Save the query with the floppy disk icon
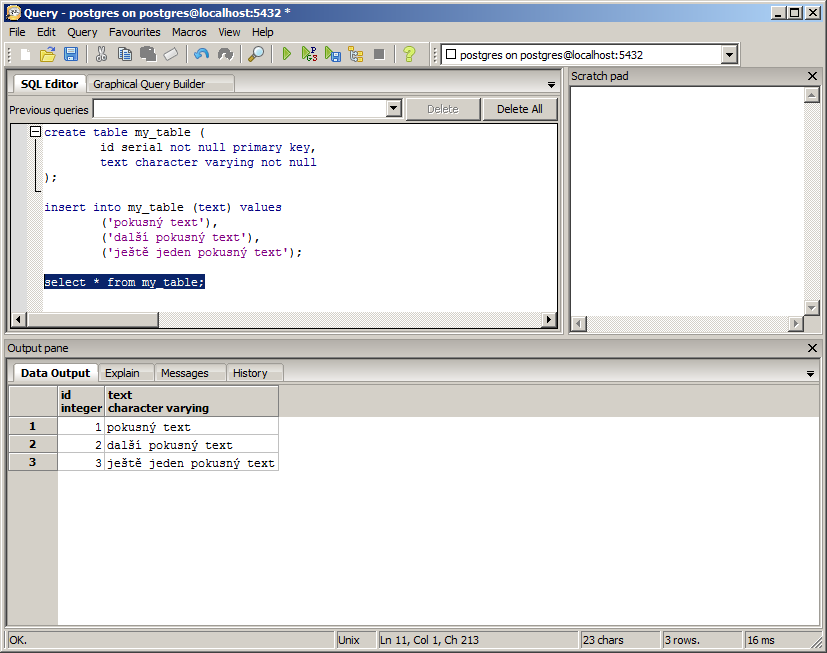The height and width of the screenshot is (653, 827). [71, 54]
